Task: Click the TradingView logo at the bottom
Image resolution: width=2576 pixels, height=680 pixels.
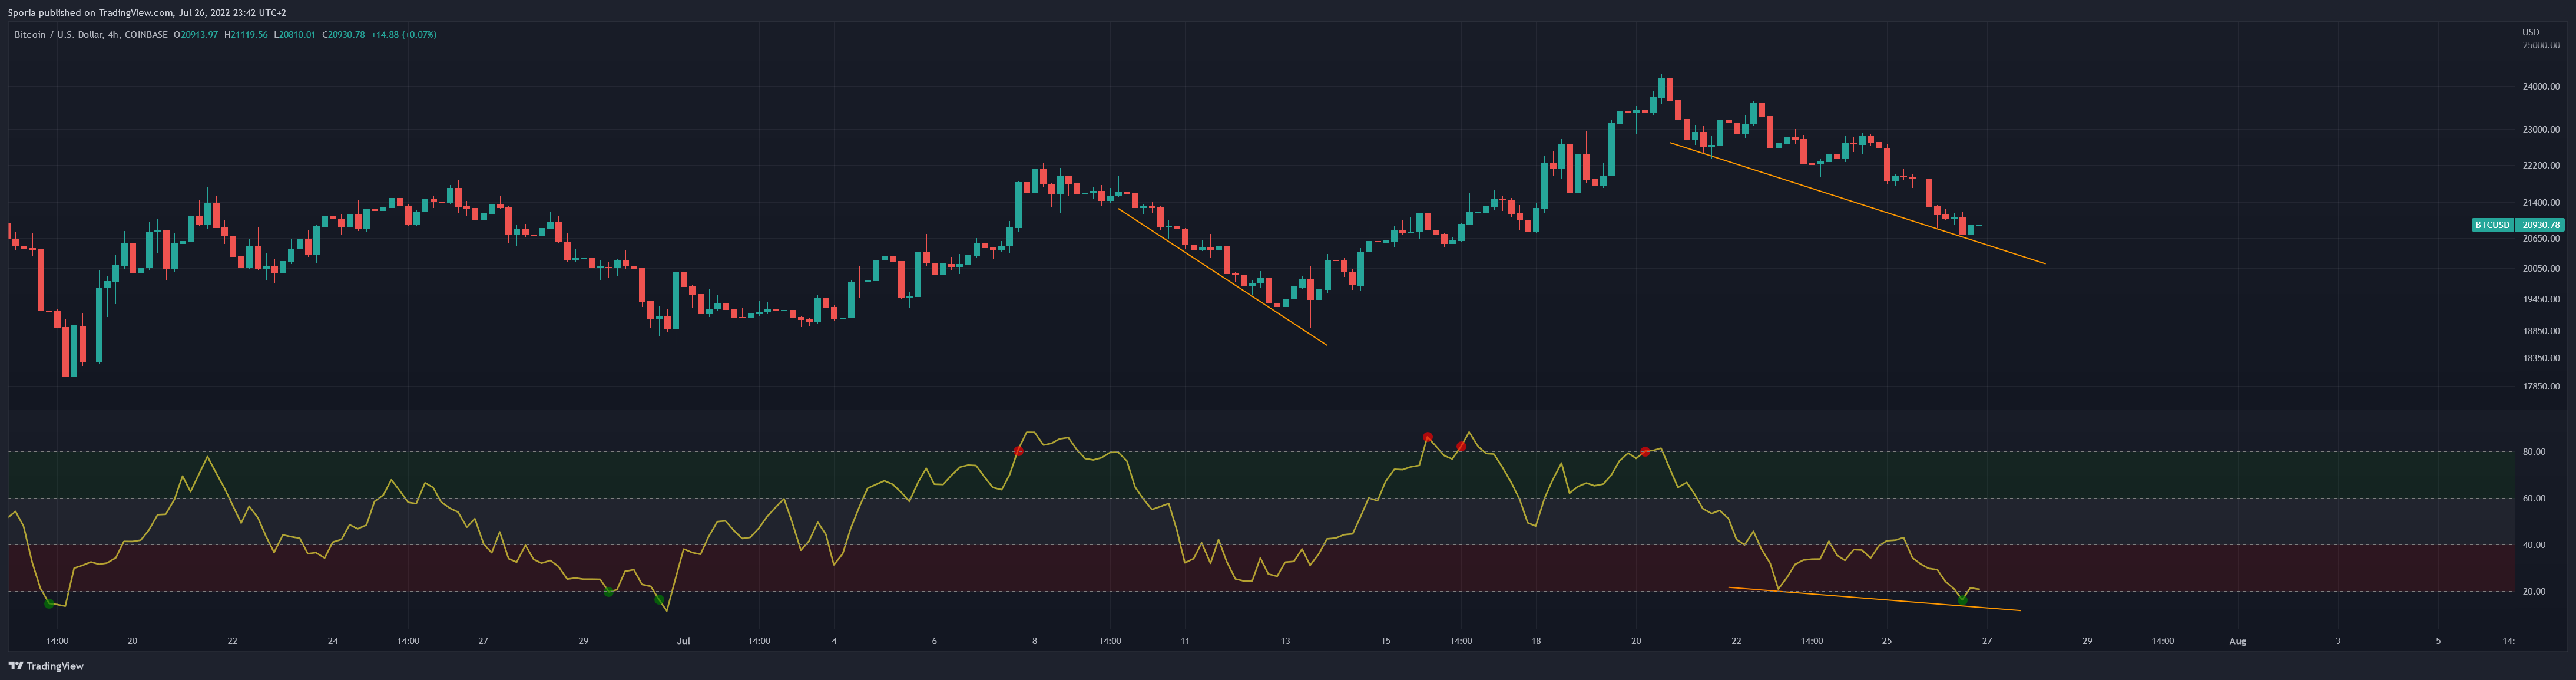Action: pos(46,666)
